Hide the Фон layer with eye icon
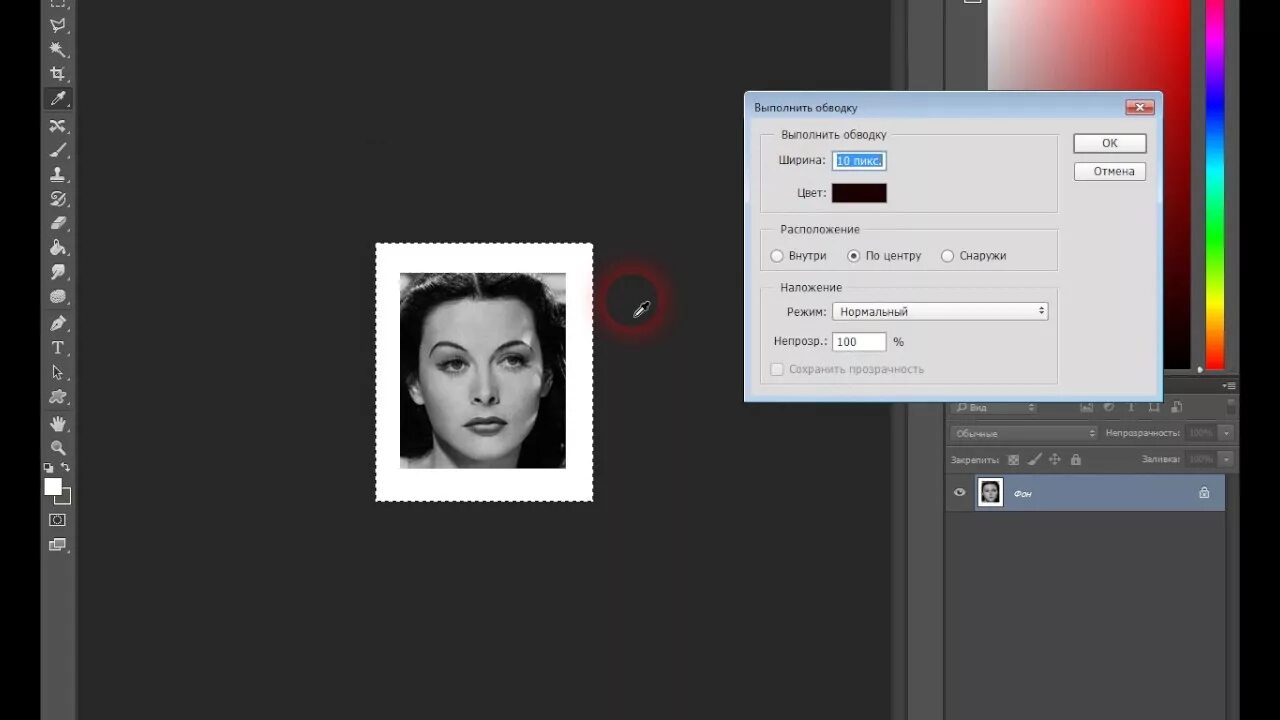This screenshot has width=1280, height=720. tap(960, 492)
